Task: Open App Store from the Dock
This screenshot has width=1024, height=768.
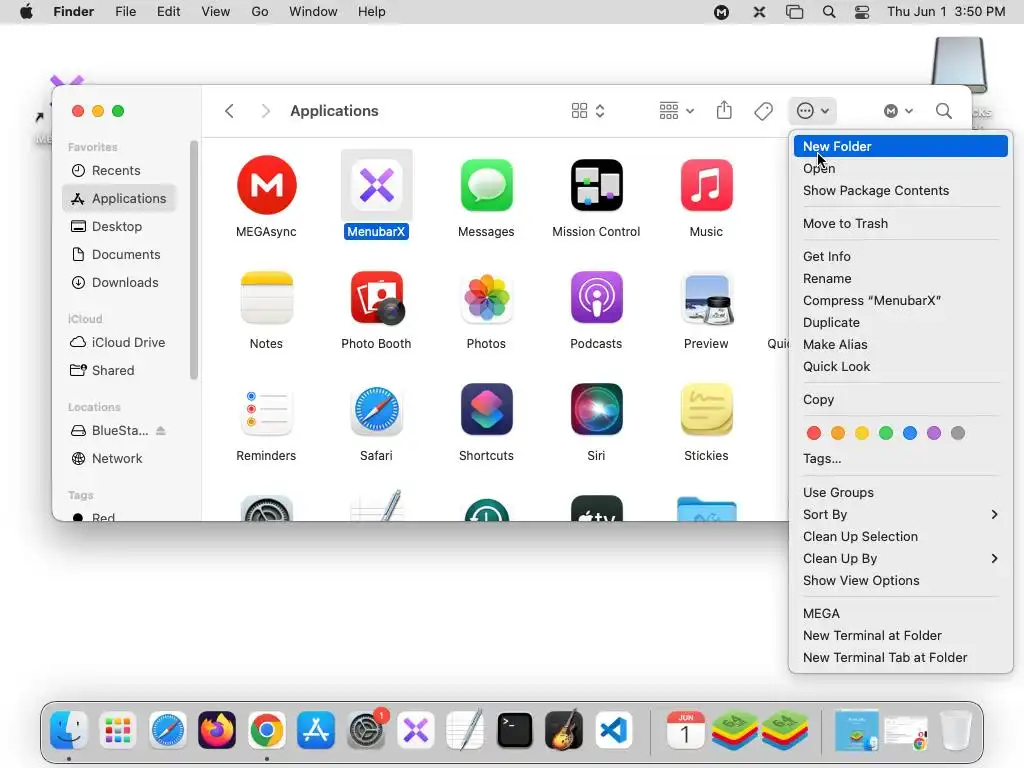Action: coord(316,730)
